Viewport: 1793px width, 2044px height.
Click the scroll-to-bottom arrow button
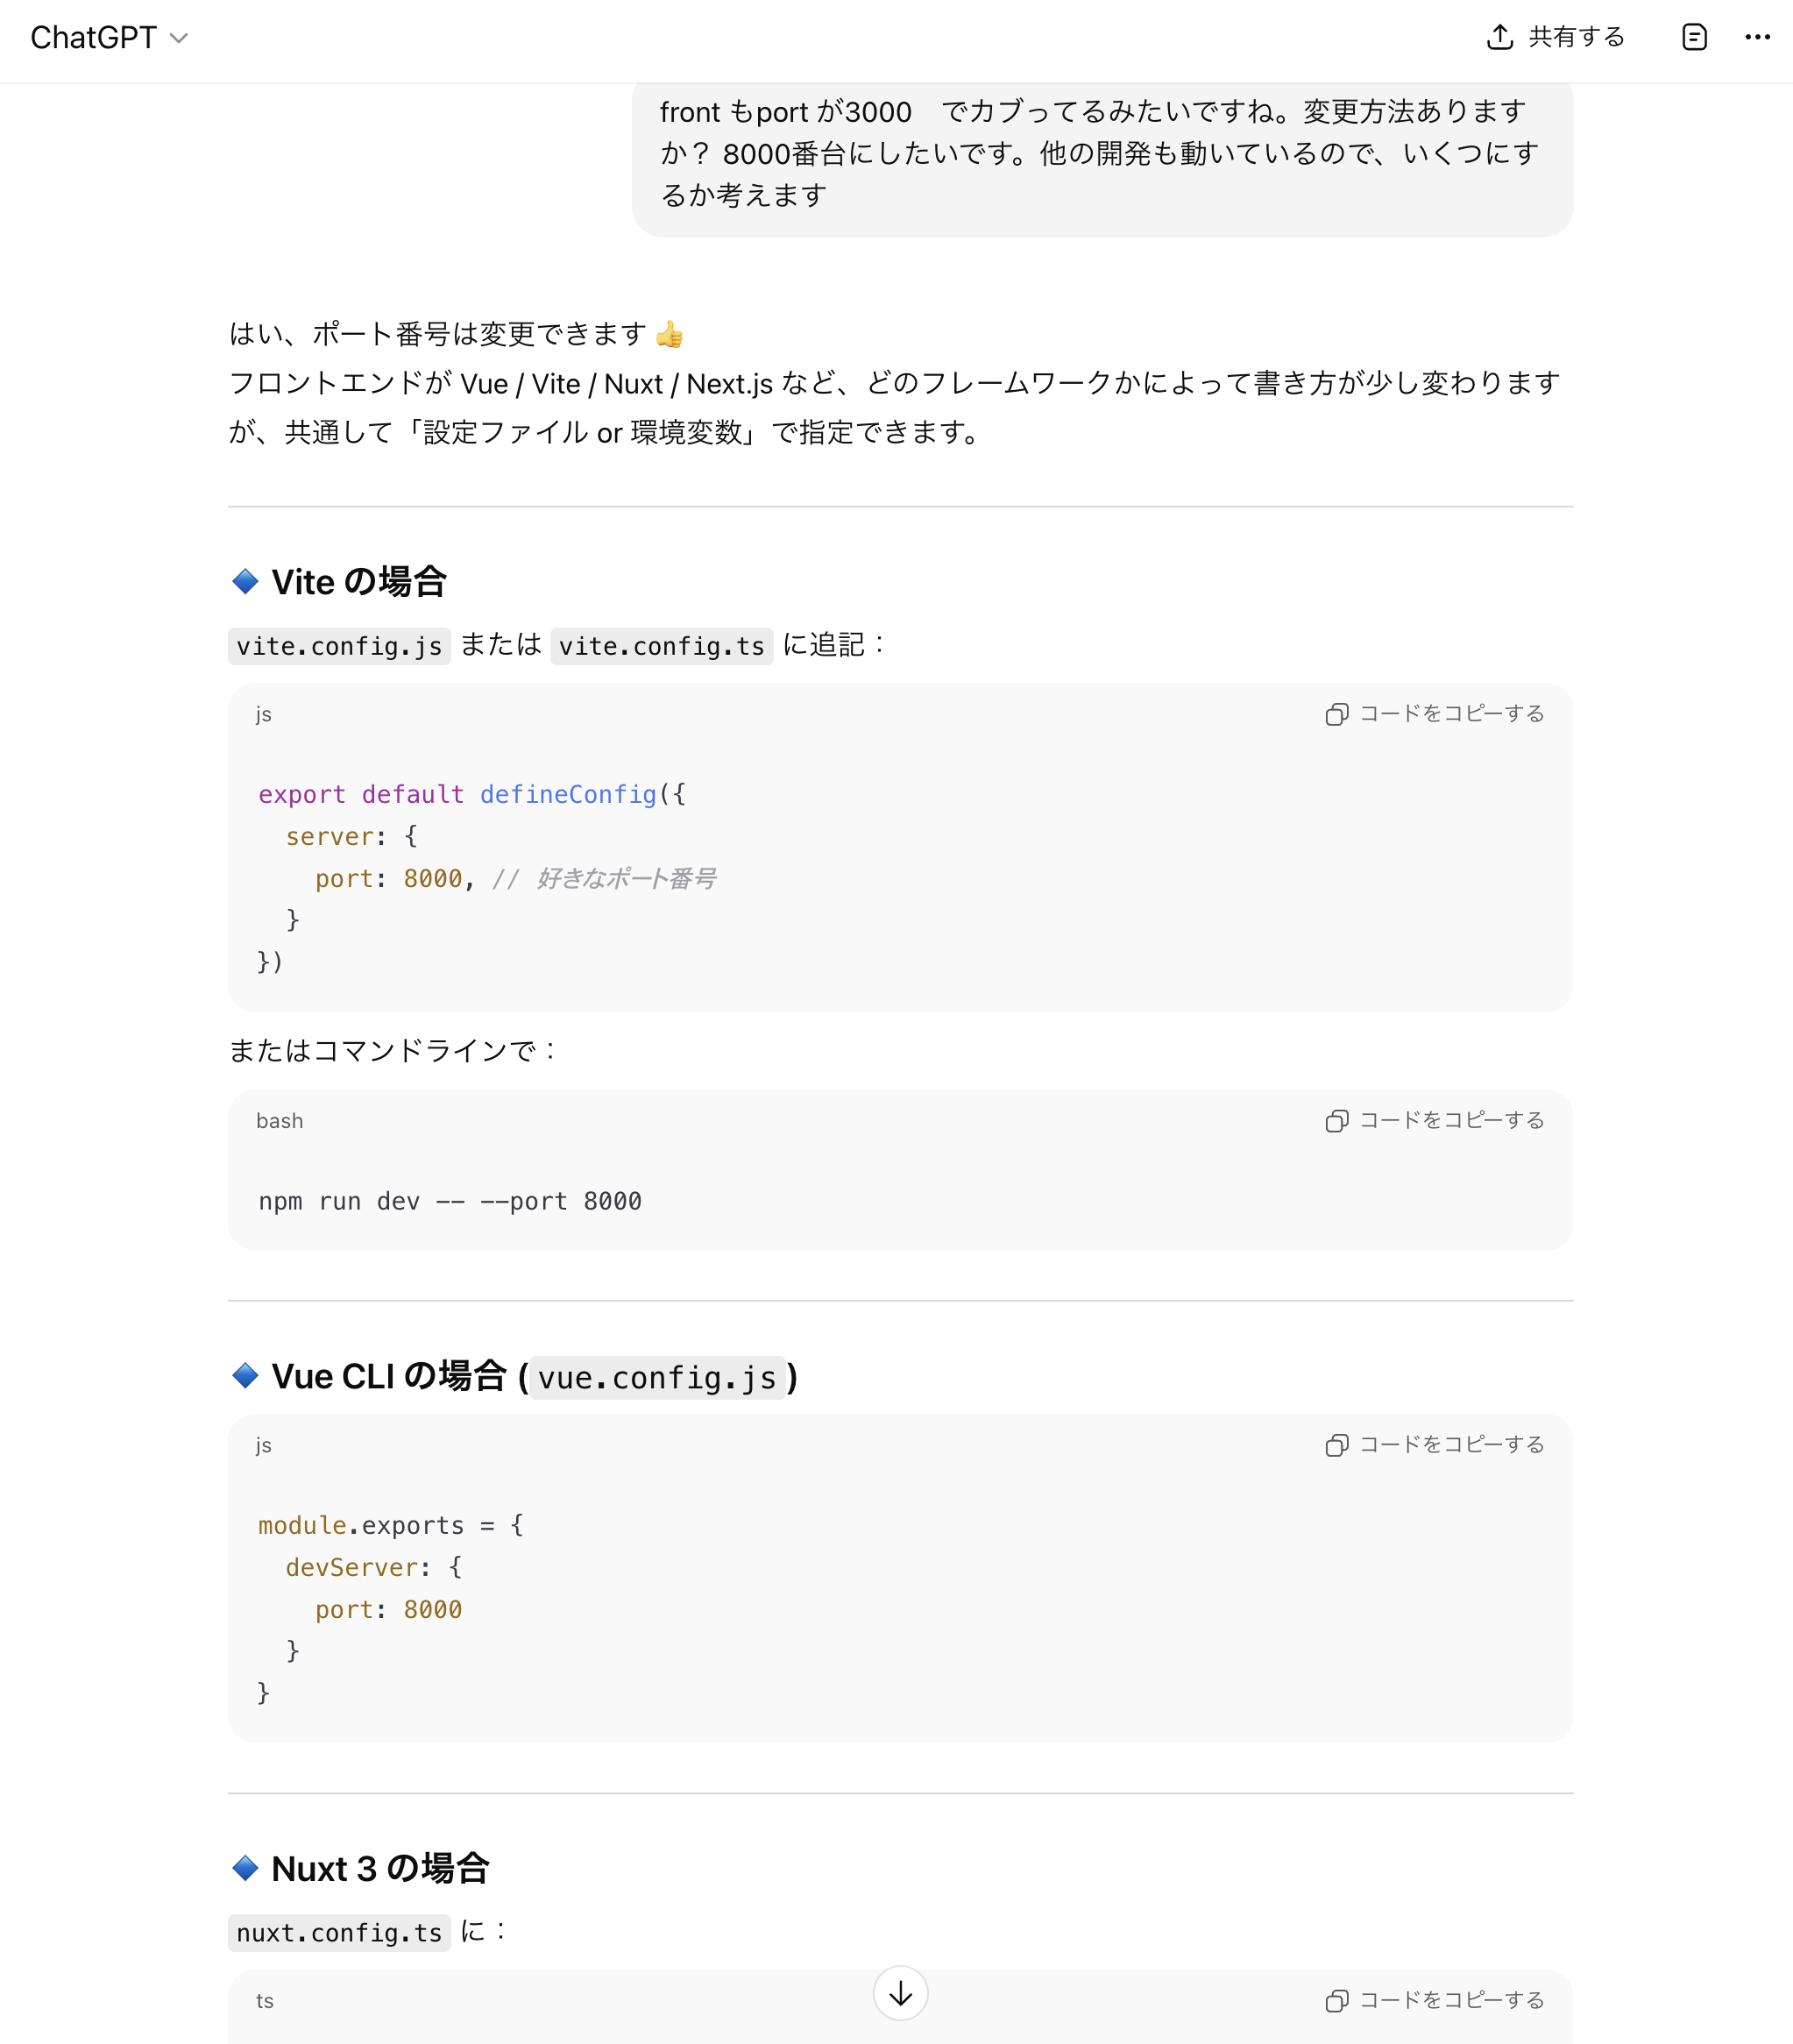click(x=899, y=1993)
